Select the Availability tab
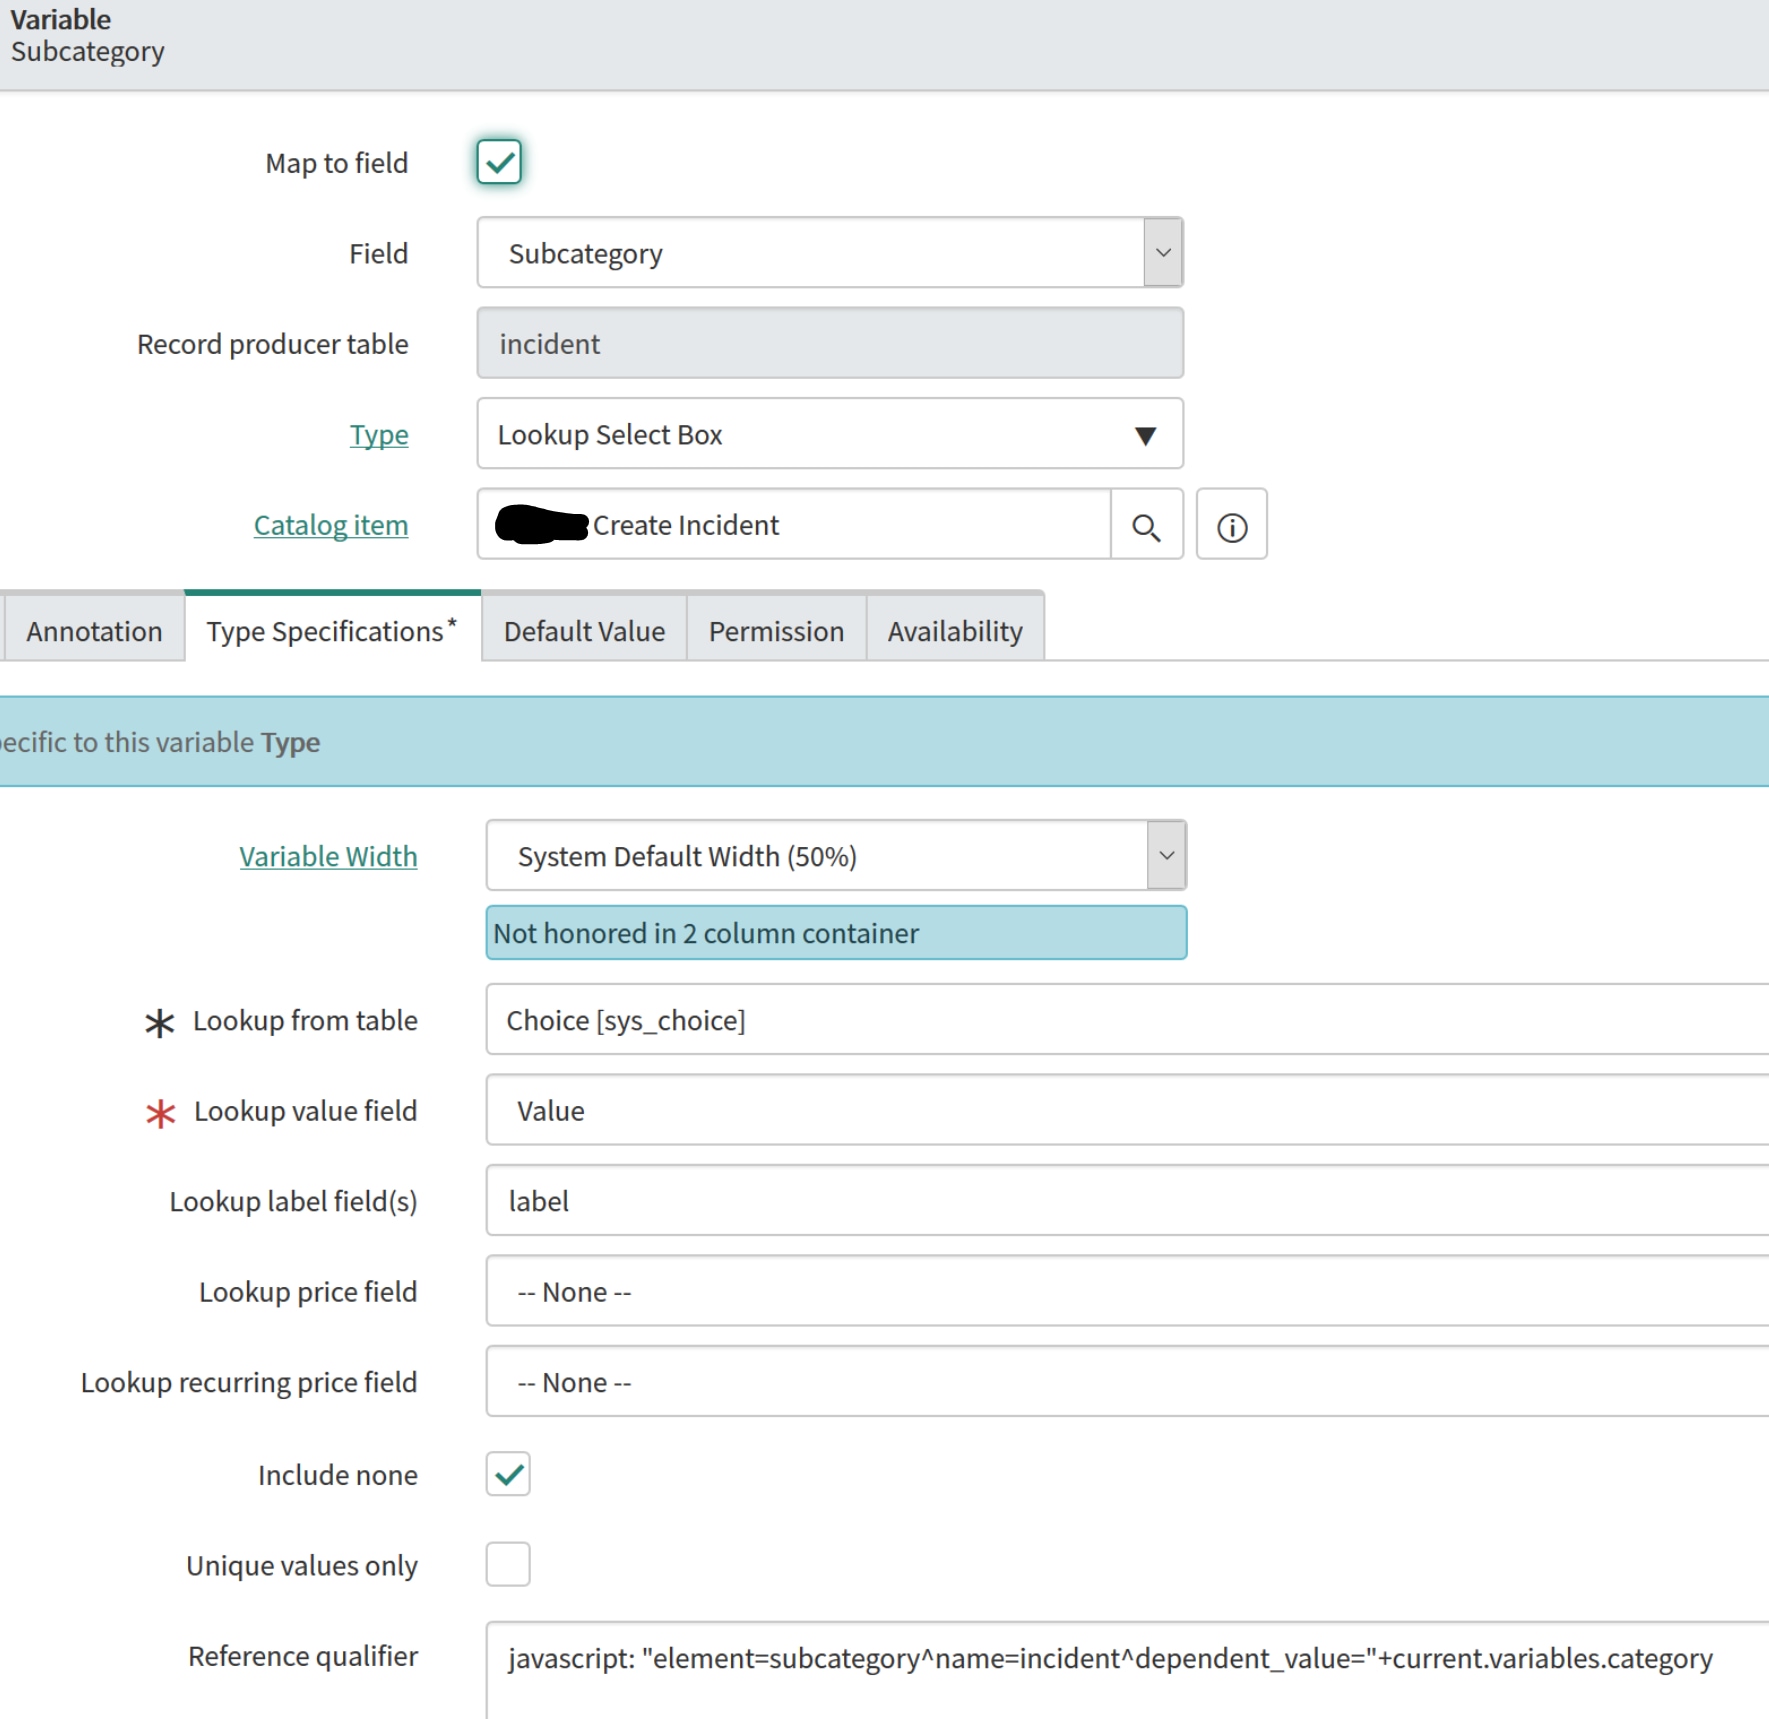 click(953, 630)
